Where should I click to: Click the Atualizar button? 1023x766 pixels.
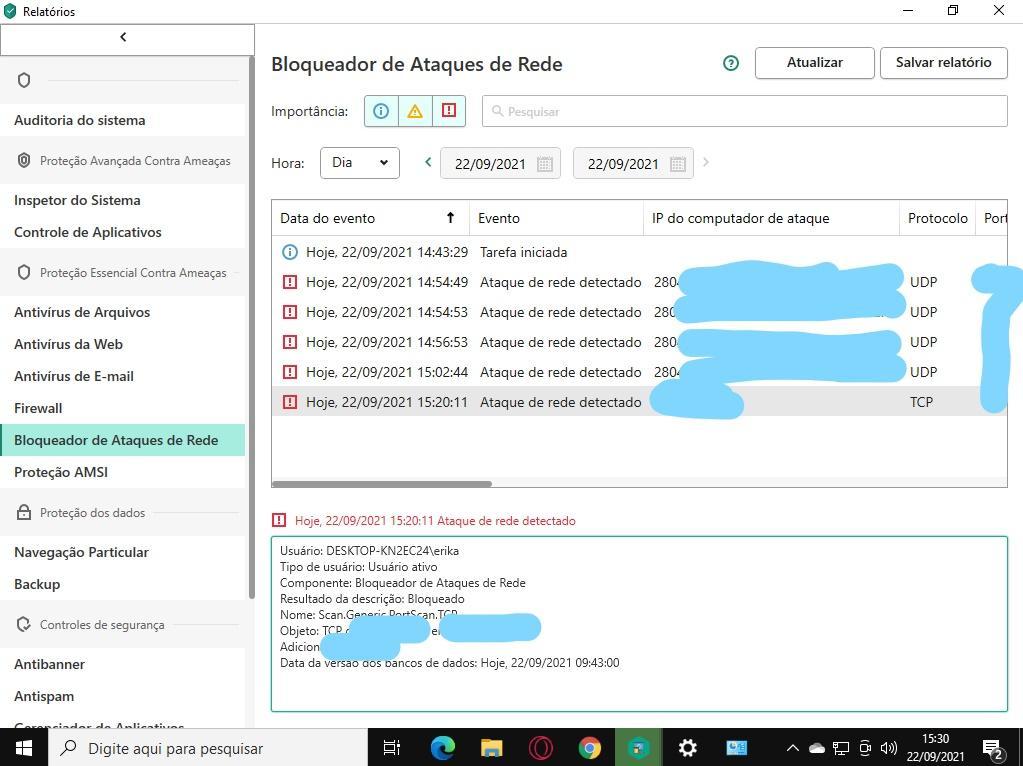pos(814,63)
